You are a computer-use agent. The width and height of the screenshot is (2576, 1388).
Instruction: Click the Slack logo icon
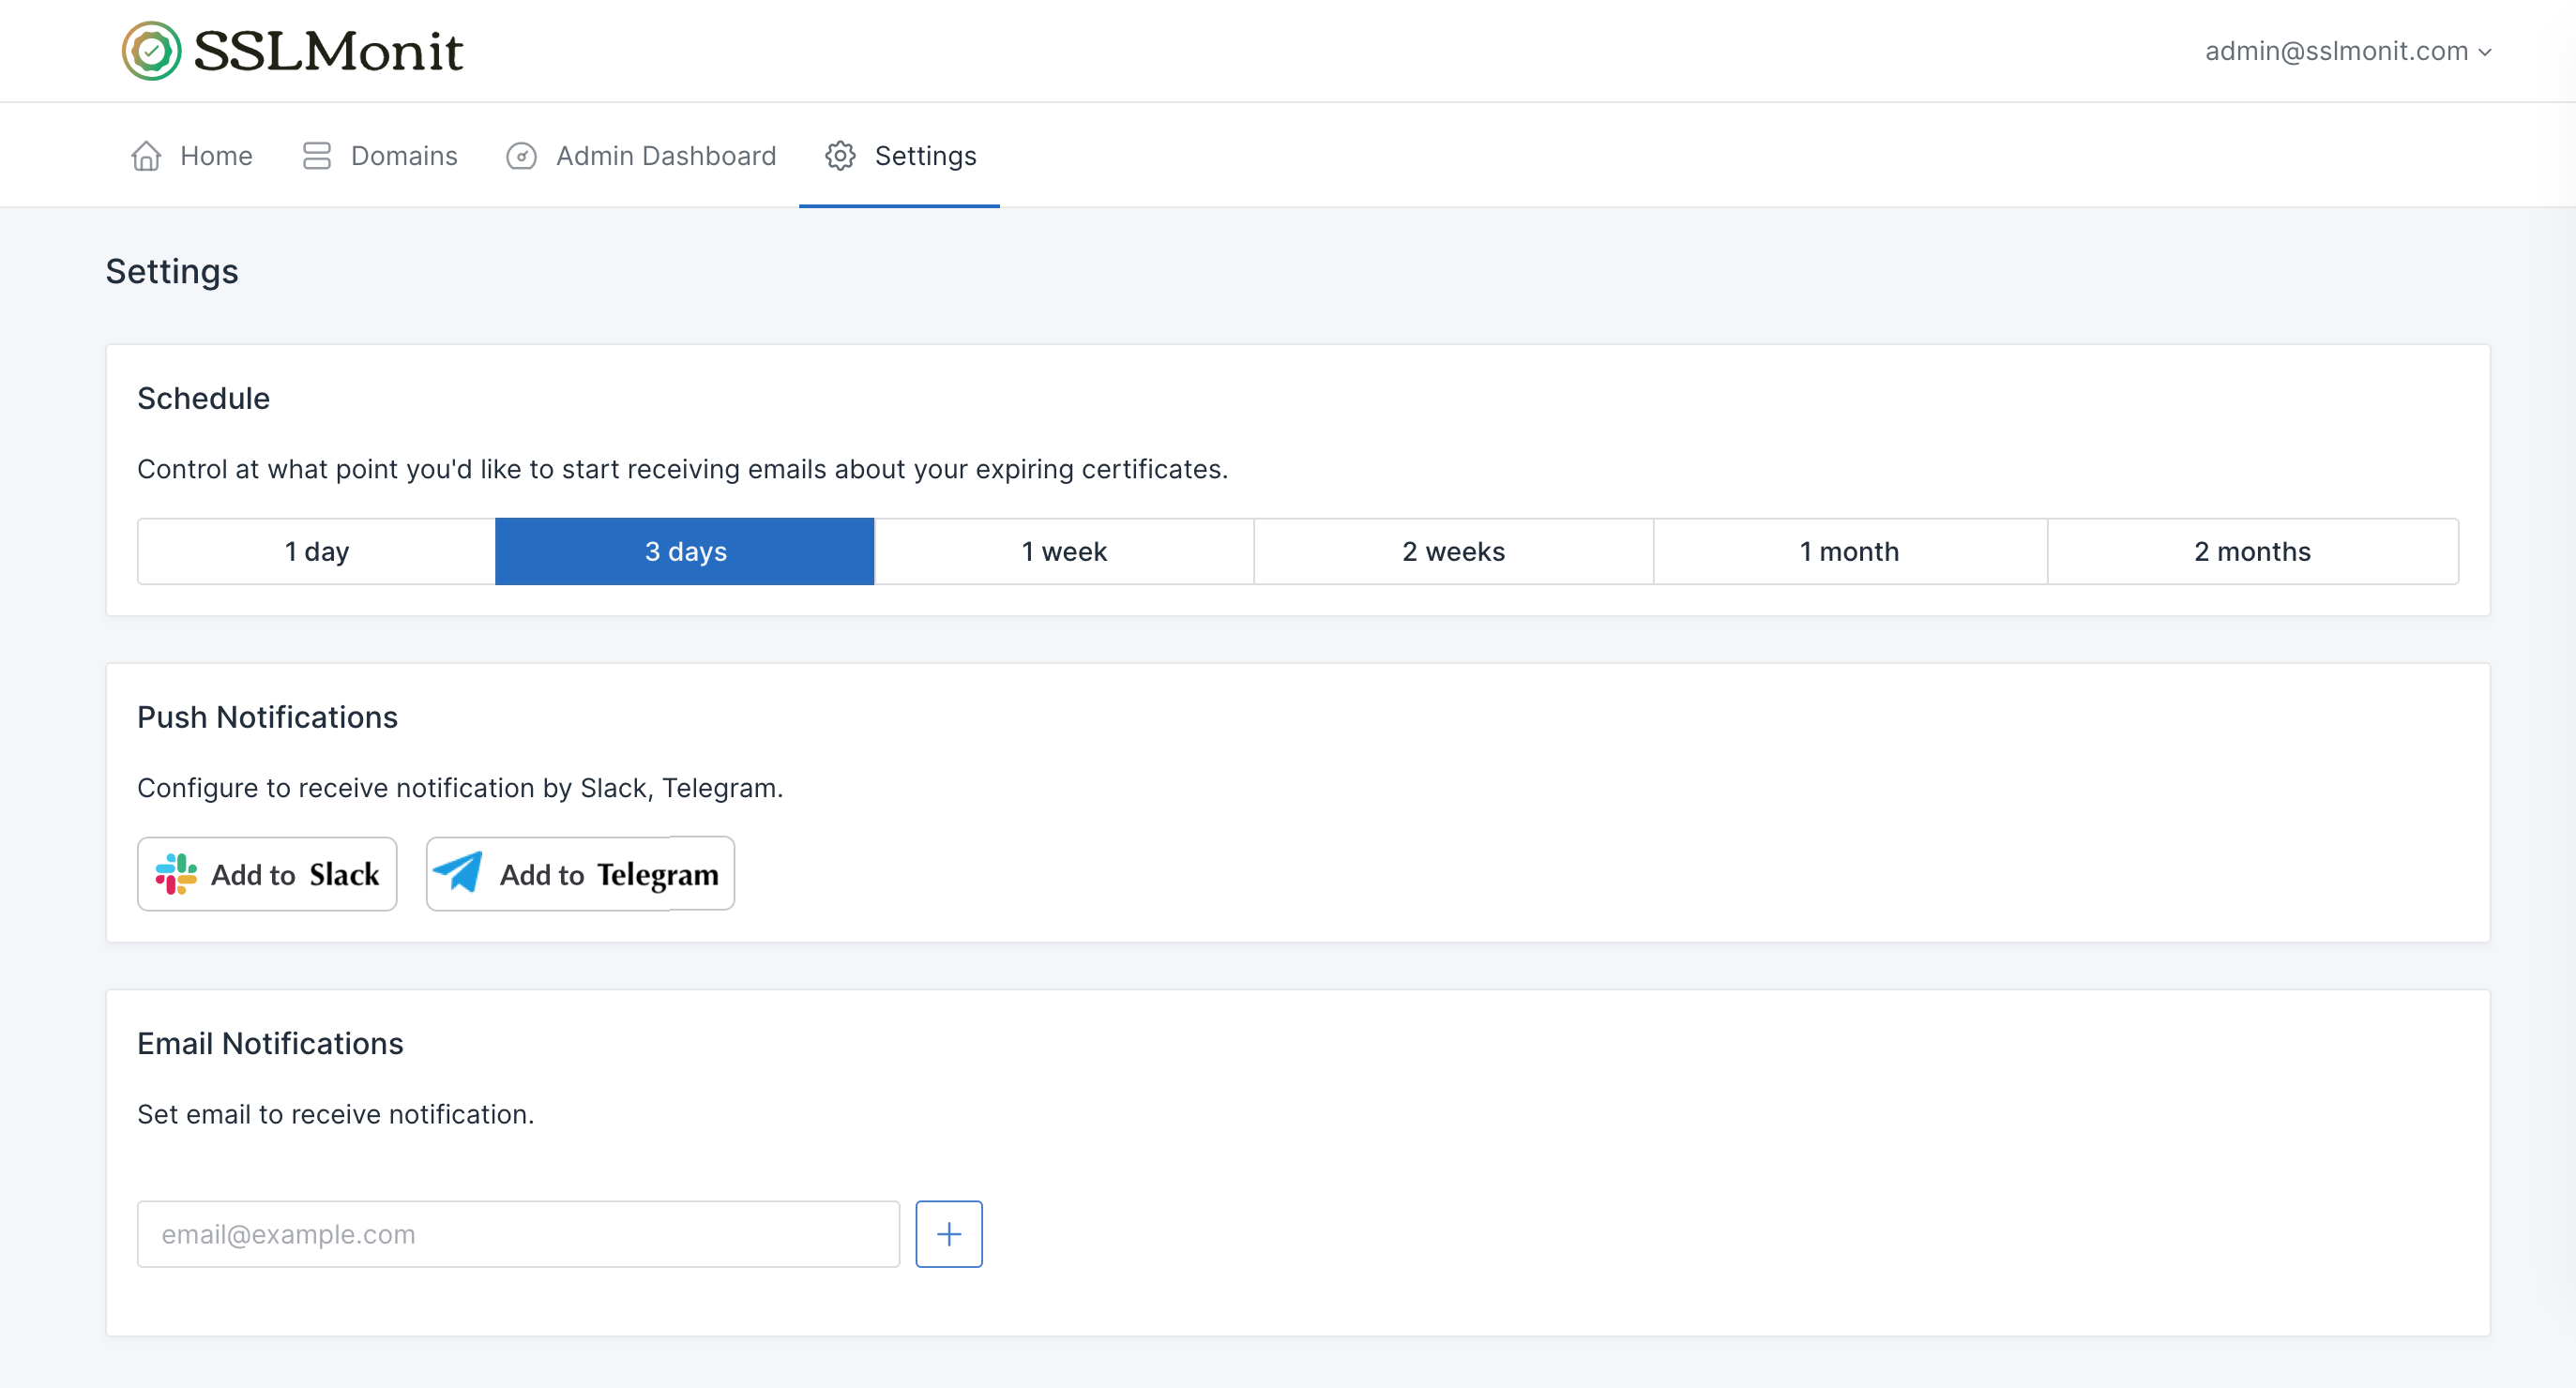(x=176, y=874)
